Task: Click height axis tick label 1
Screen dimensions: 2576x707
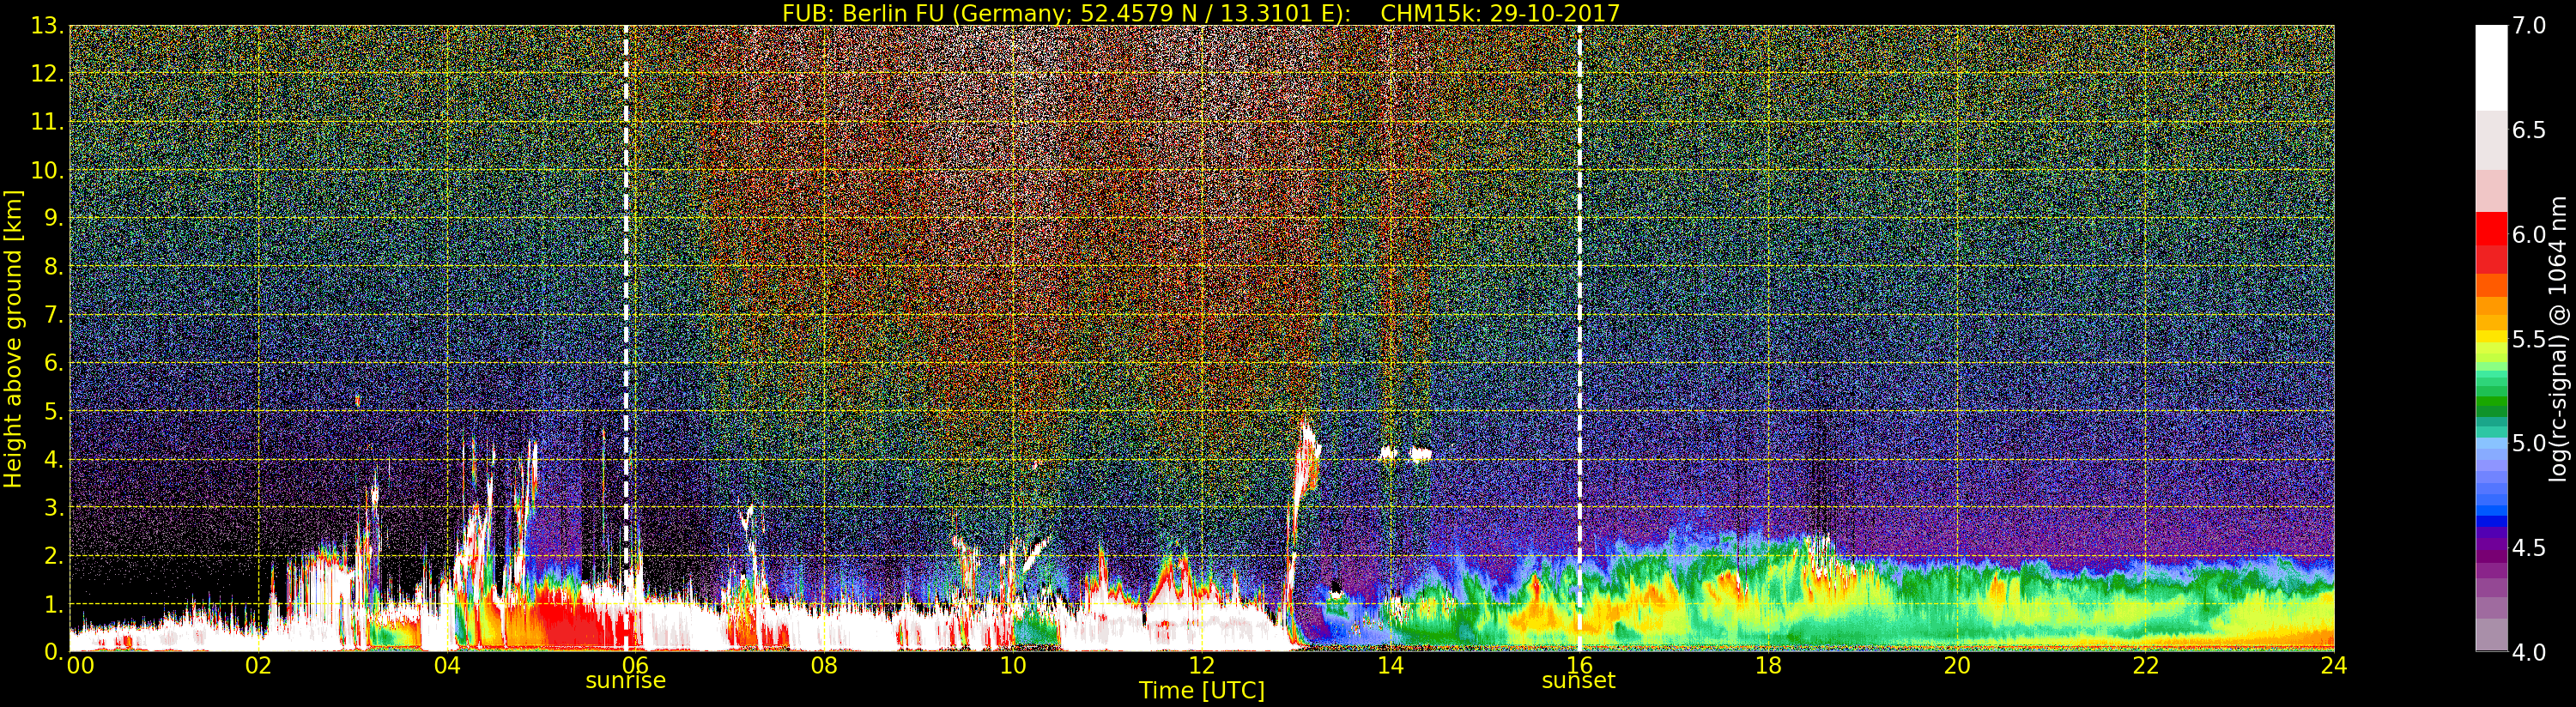Action: [x=53, y=604]
